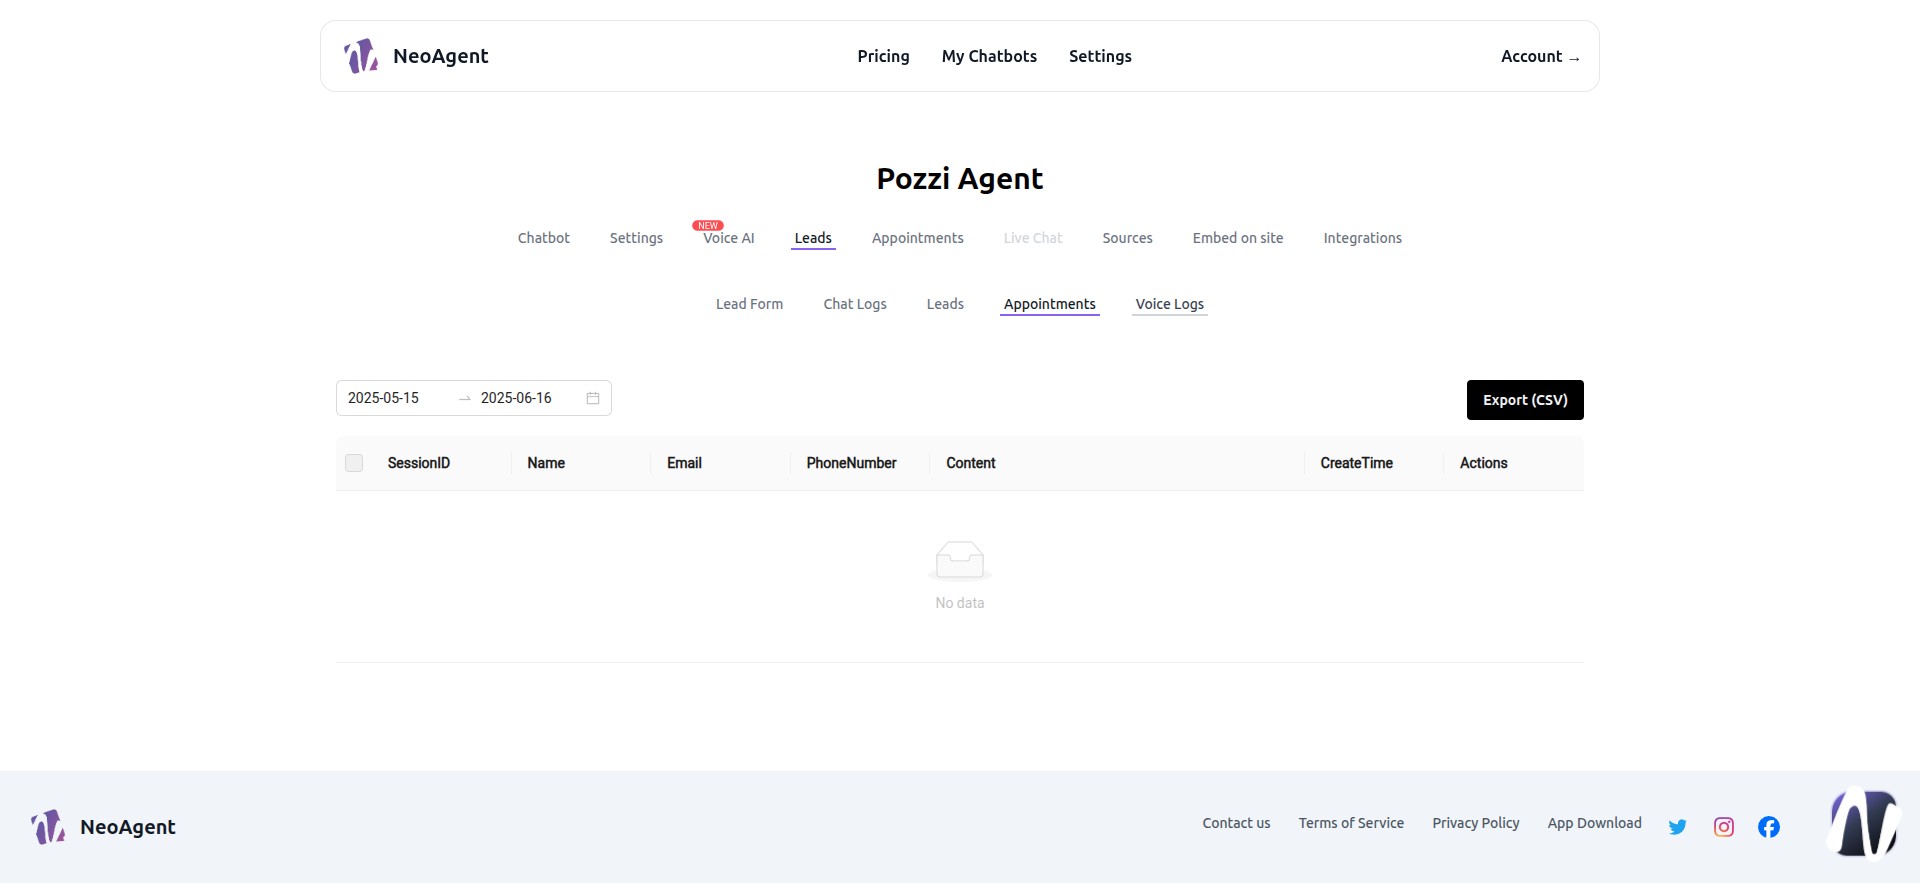Open the calendar icon in date range

point(593,398)
